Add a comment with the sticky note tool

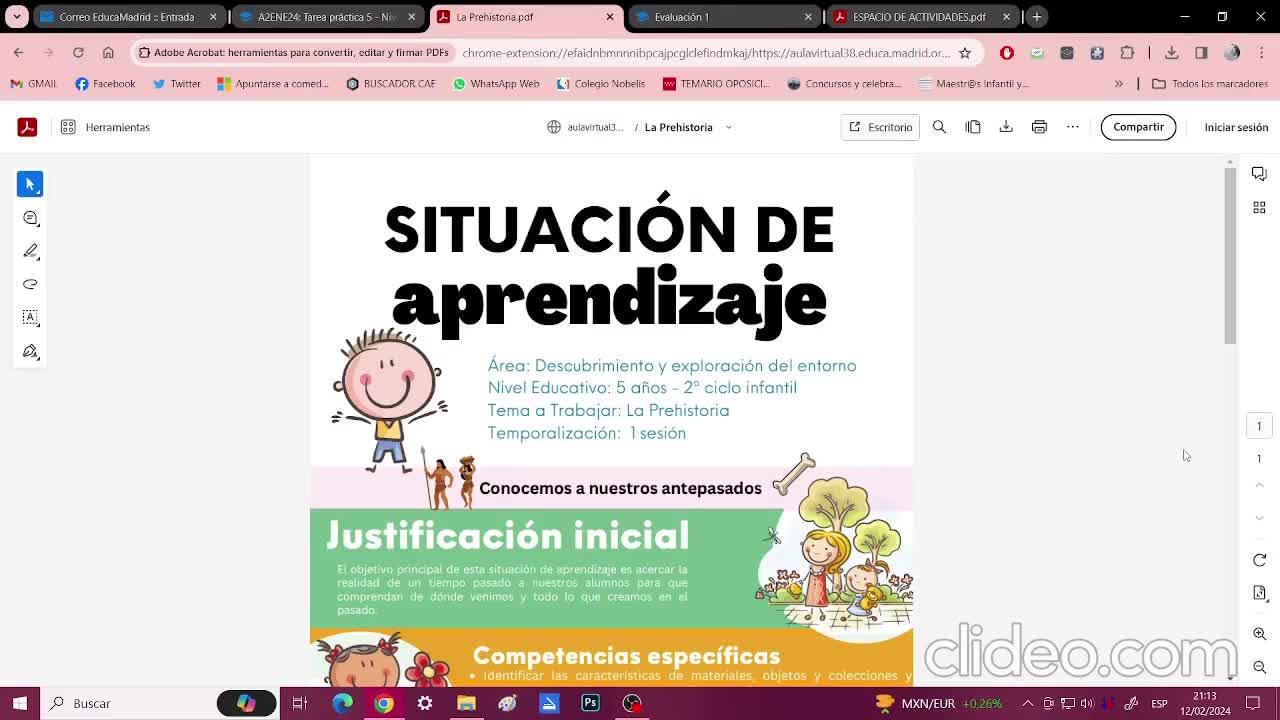[30, 218]
